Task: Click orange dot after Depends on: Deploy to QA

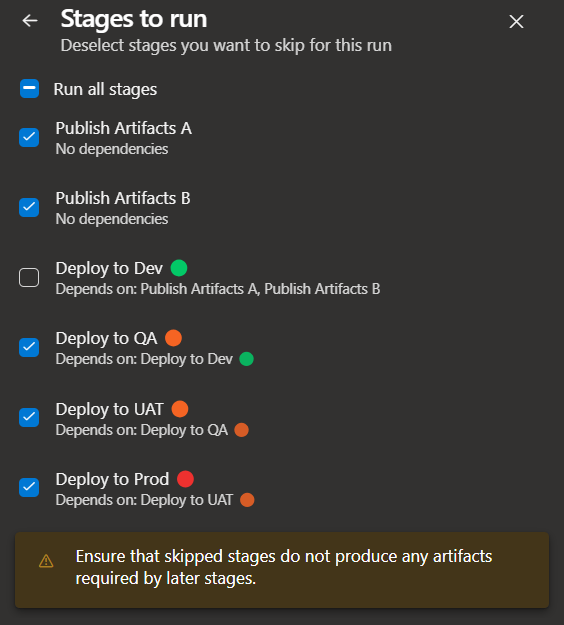Action: 242,430
